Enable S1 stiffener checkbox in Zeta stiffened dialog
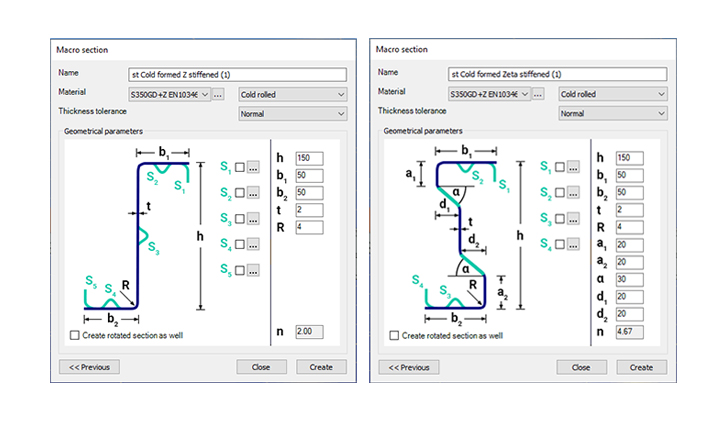 [559, 167]
